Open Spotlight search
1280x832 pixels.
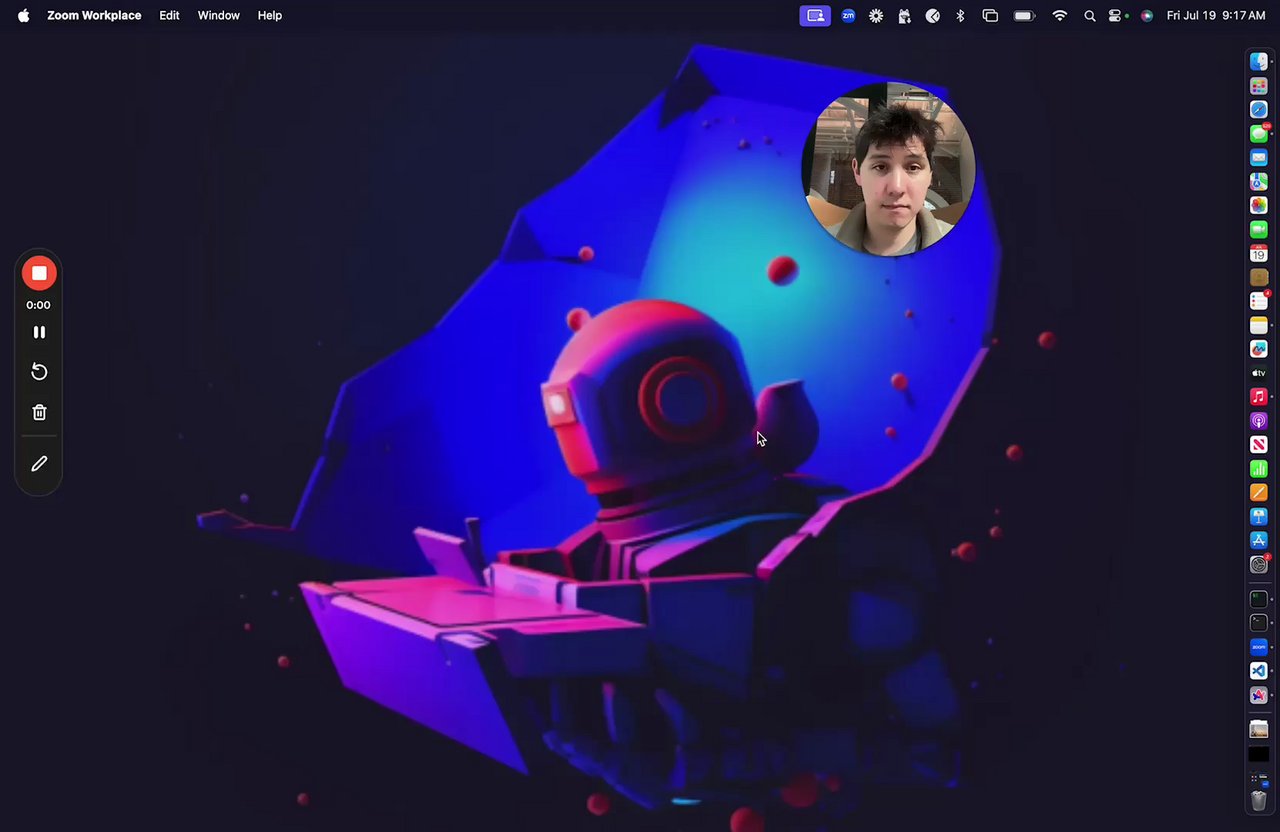coord(1090,15)
